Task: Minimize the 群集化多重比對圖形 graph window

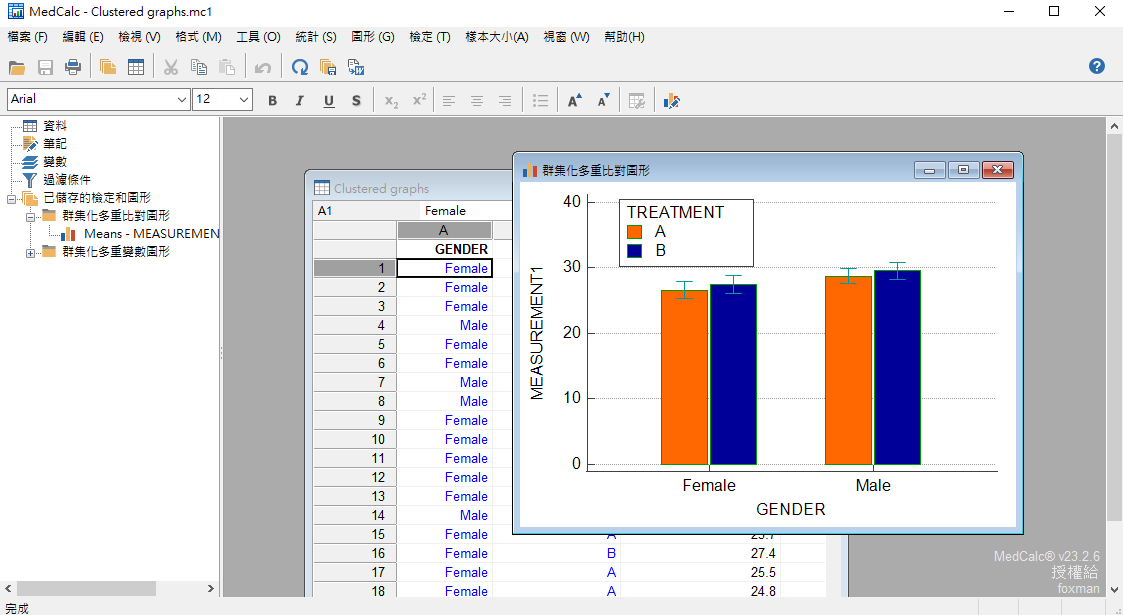Action: coord(930,170)
